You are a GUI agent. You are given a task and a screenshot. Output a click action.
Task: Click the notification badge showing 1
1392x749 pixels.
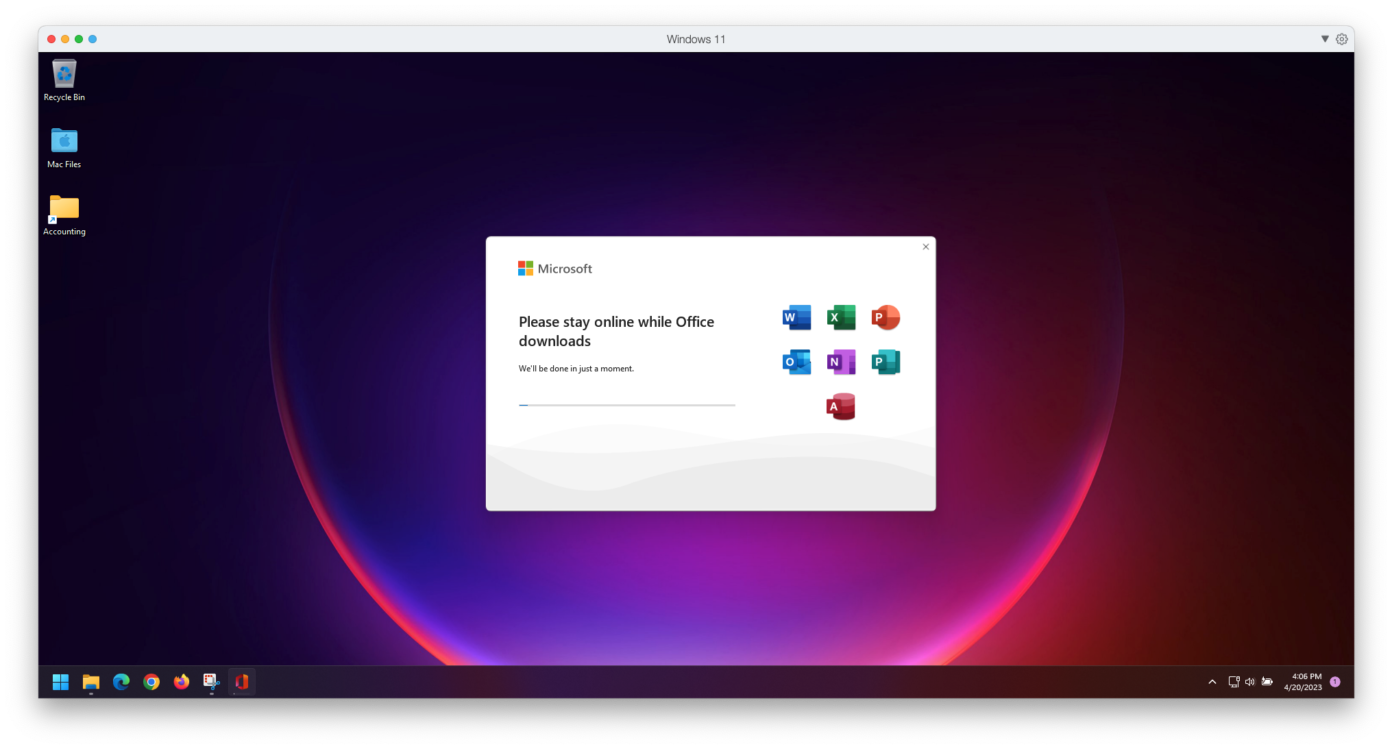tap(1334, 681)
